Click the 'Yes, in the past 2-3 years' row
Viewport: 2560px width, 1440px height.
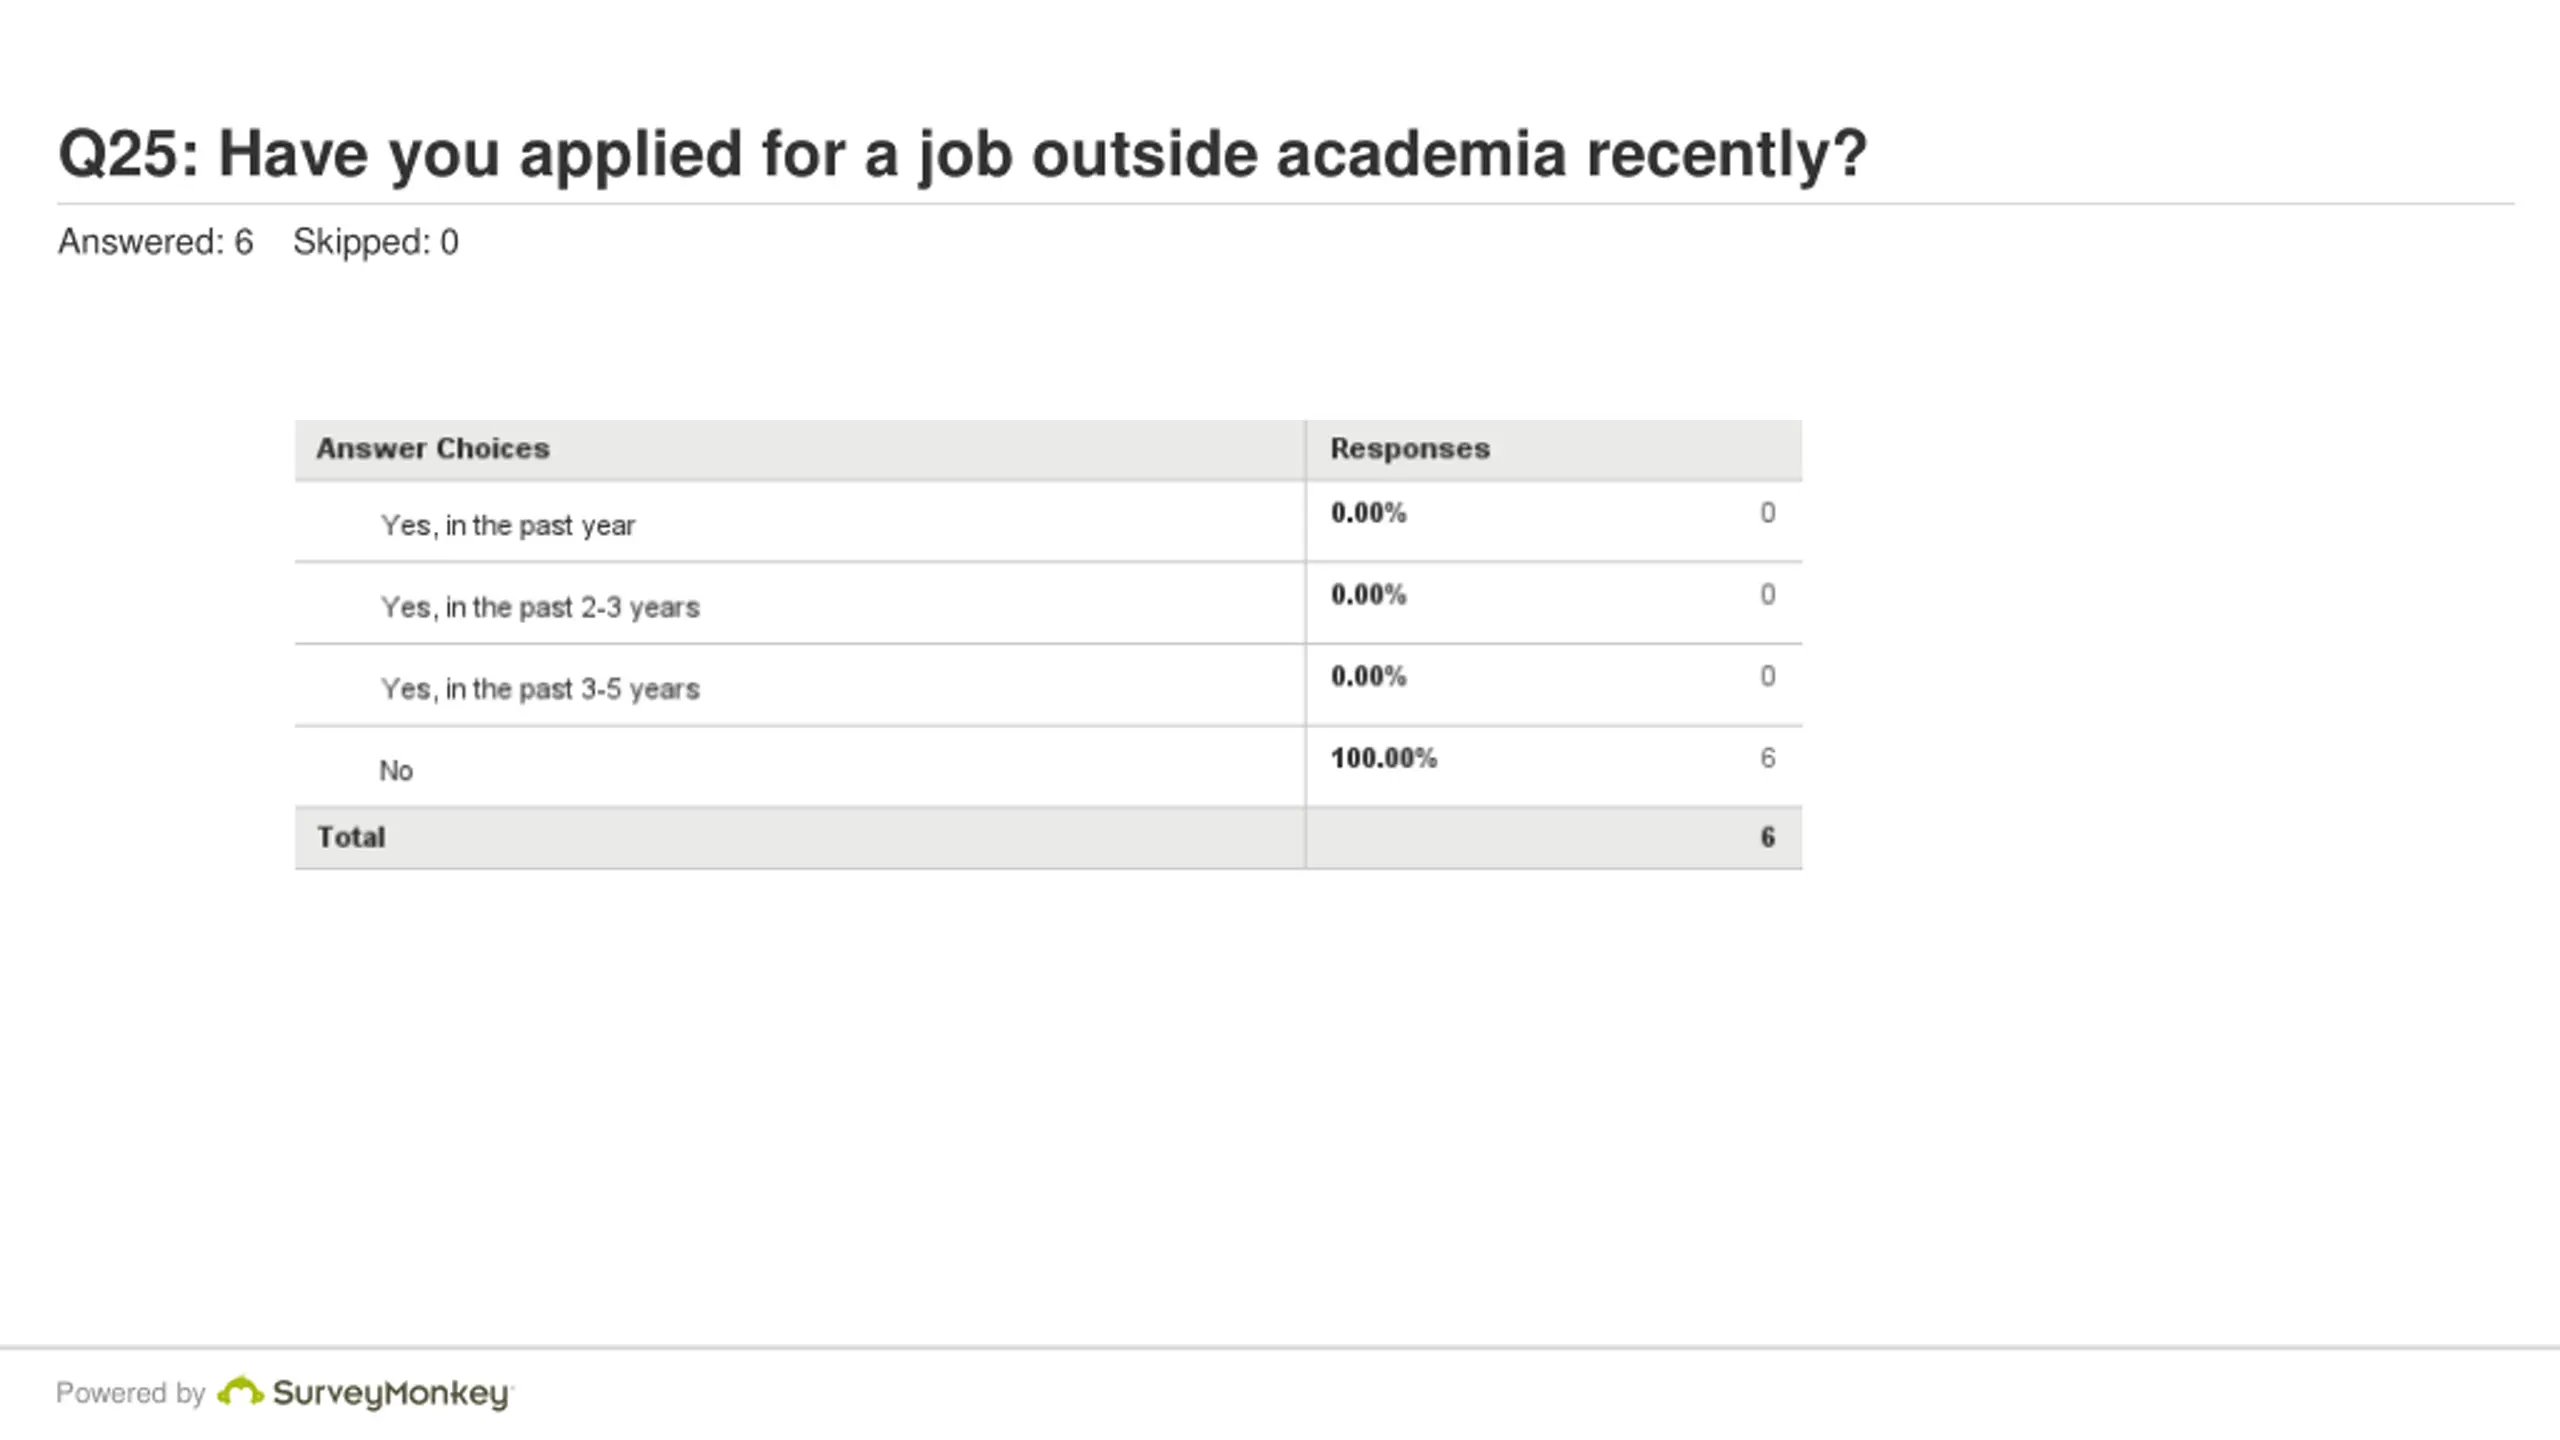(1048, 604)
